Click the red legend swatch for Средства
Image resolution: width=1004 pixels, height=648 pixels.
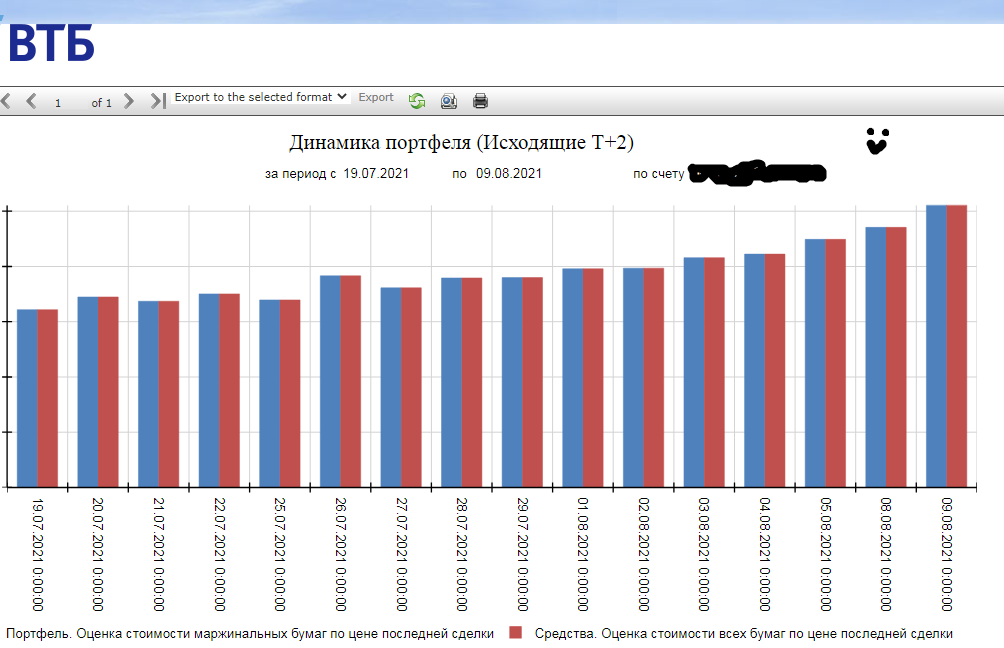(x=515, y=633)
